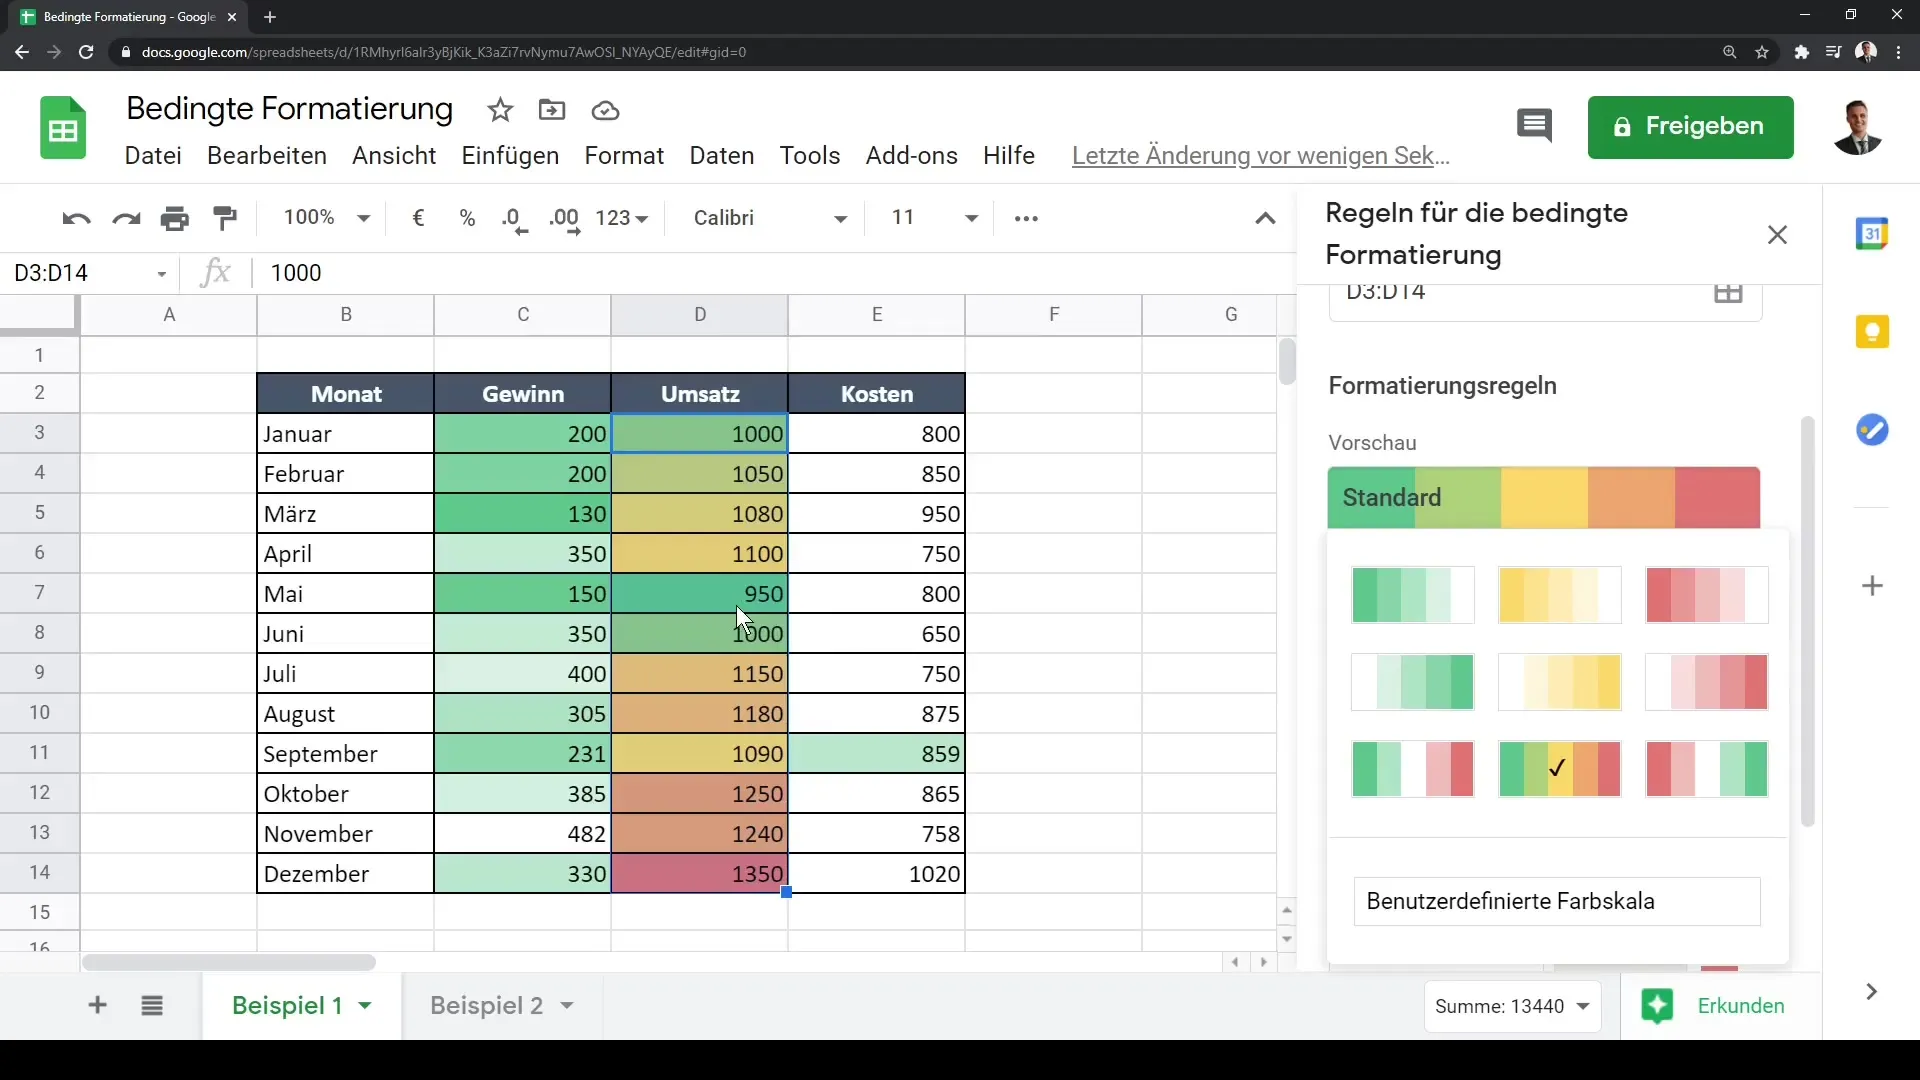1920x1080 pixels.
Task: Click the redo icon in toolbar
Action: [x=125, y=218]
